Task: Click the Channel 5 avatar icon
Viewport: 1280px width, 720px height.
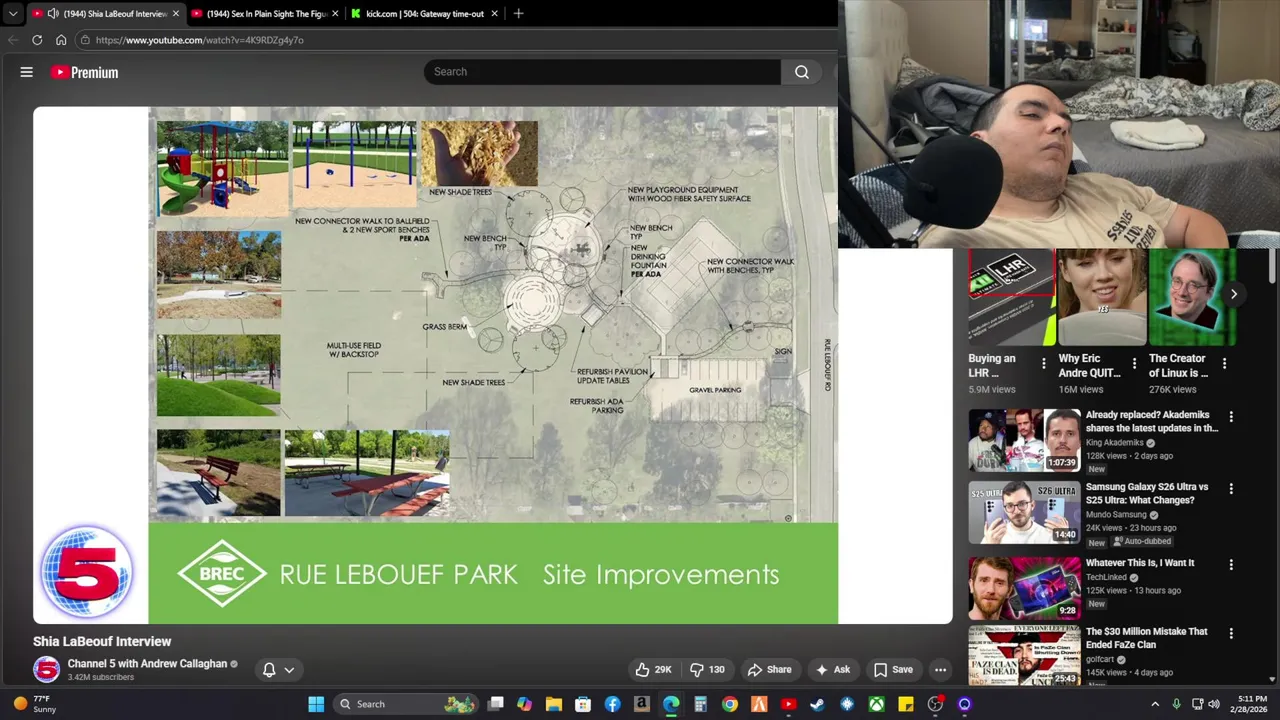Action: pos(46,669)
